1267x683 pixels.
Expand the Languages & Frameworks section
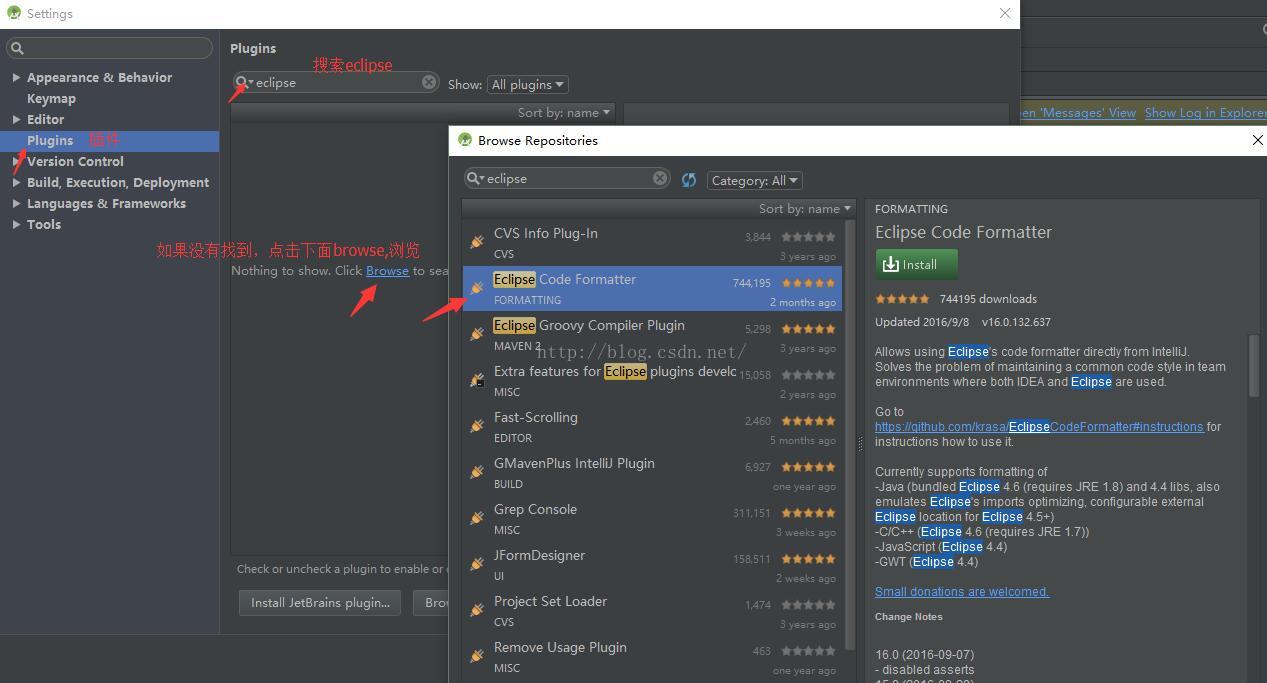click(x=16, y=203)
